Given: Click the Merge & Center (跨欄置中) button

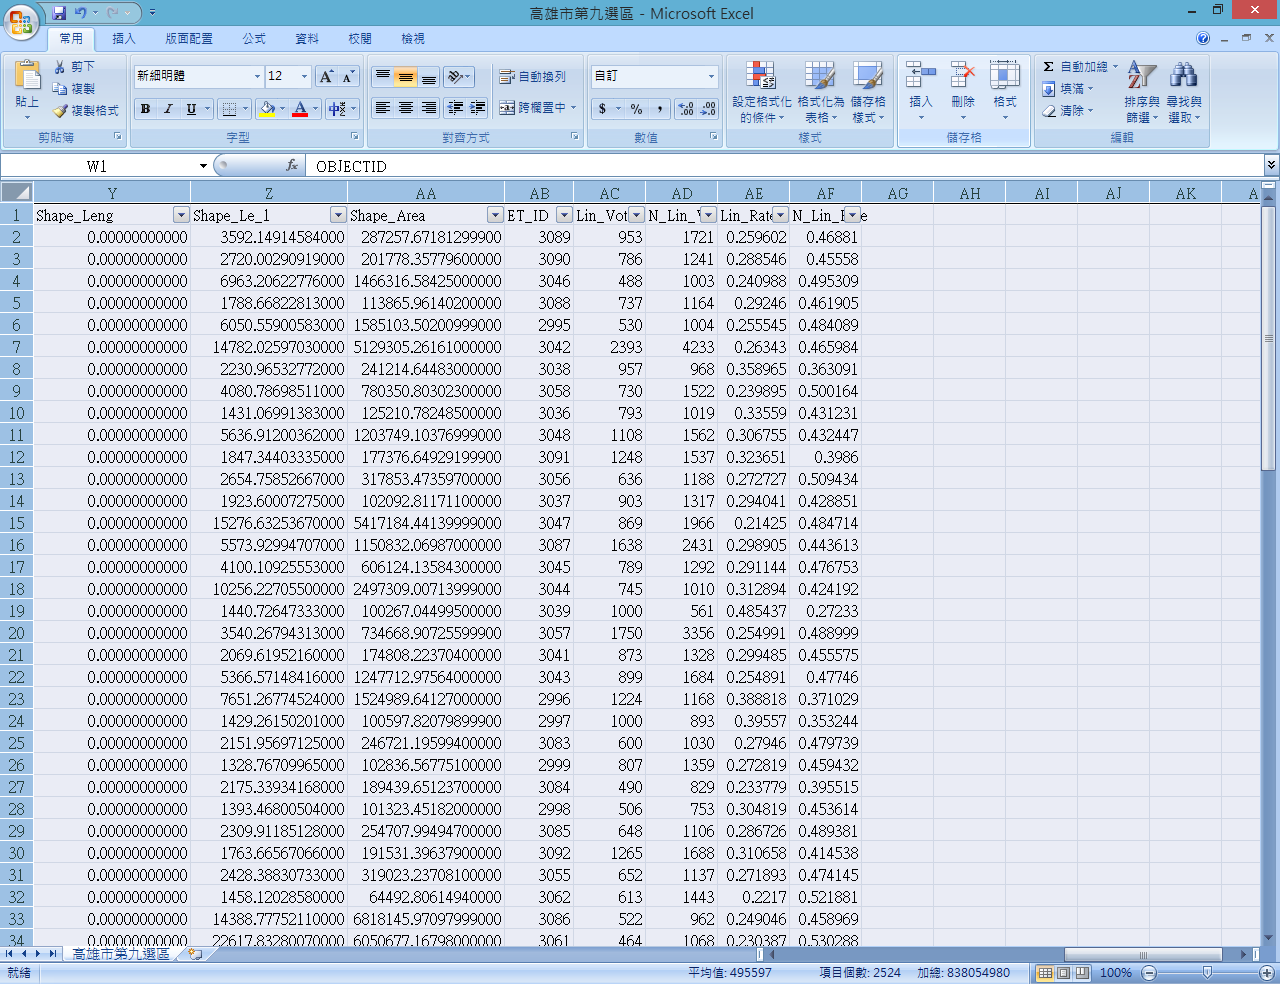Looking at the screenshot, I should pos(534,108).
